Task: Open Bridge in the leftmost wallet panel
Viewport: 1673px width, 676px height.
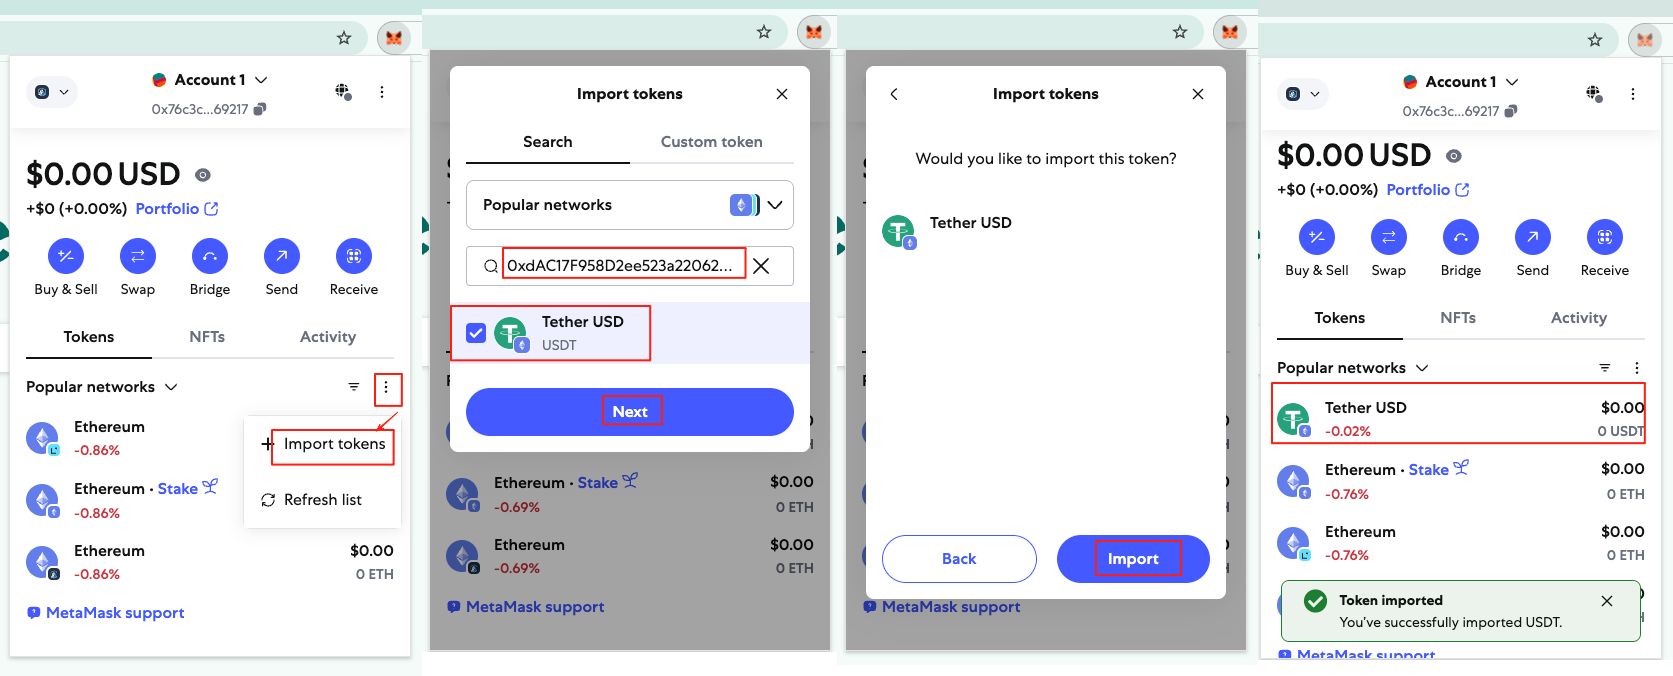Action: click(x=210, y=257)
